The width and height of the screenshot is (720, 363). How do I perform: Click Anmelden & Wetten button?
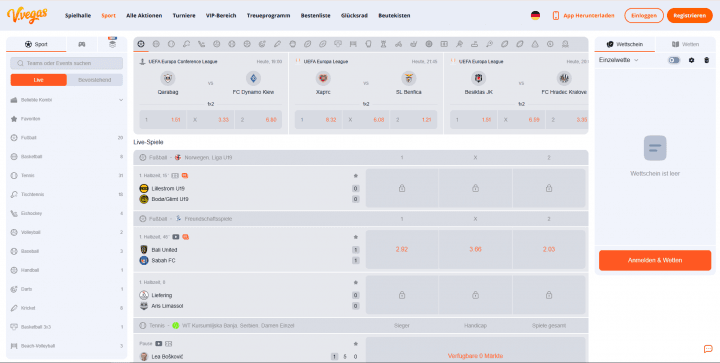pyautogui.click(x=655, y=260)
